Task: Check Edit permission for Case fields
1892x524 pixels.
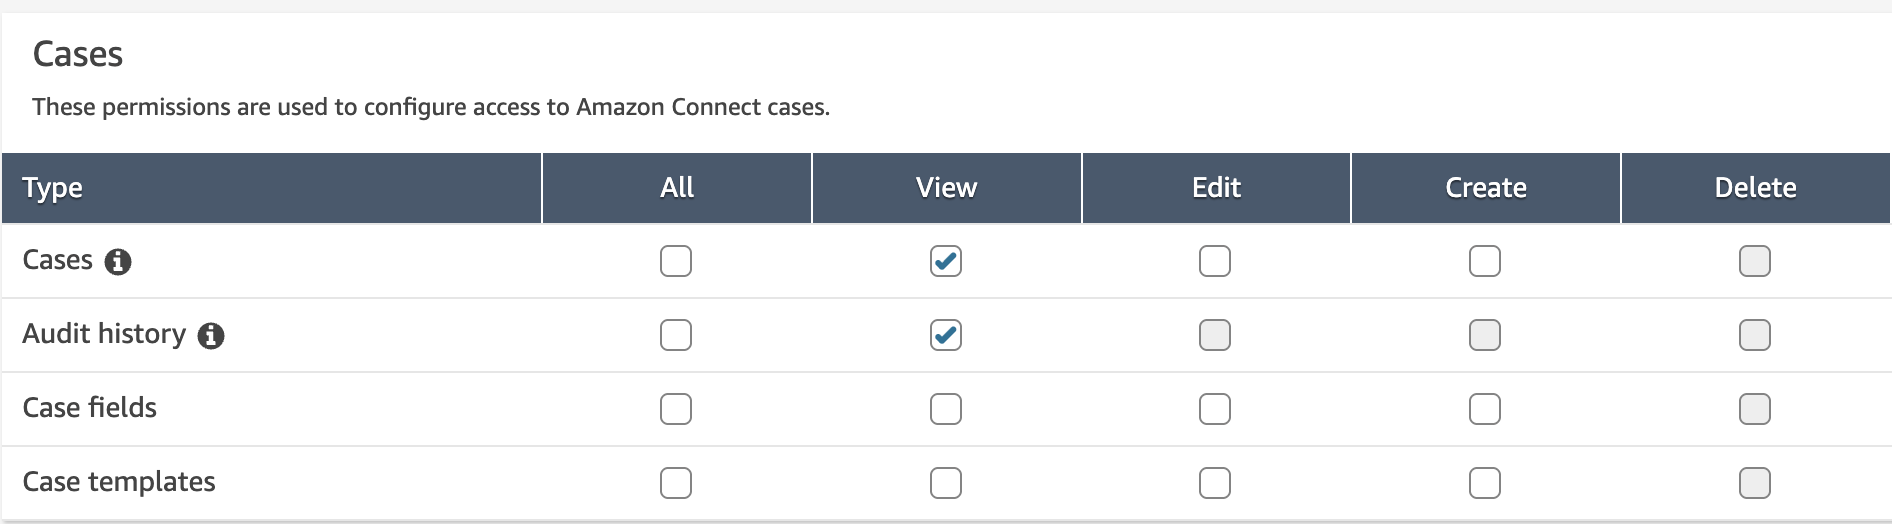Action: [1215, 409]
